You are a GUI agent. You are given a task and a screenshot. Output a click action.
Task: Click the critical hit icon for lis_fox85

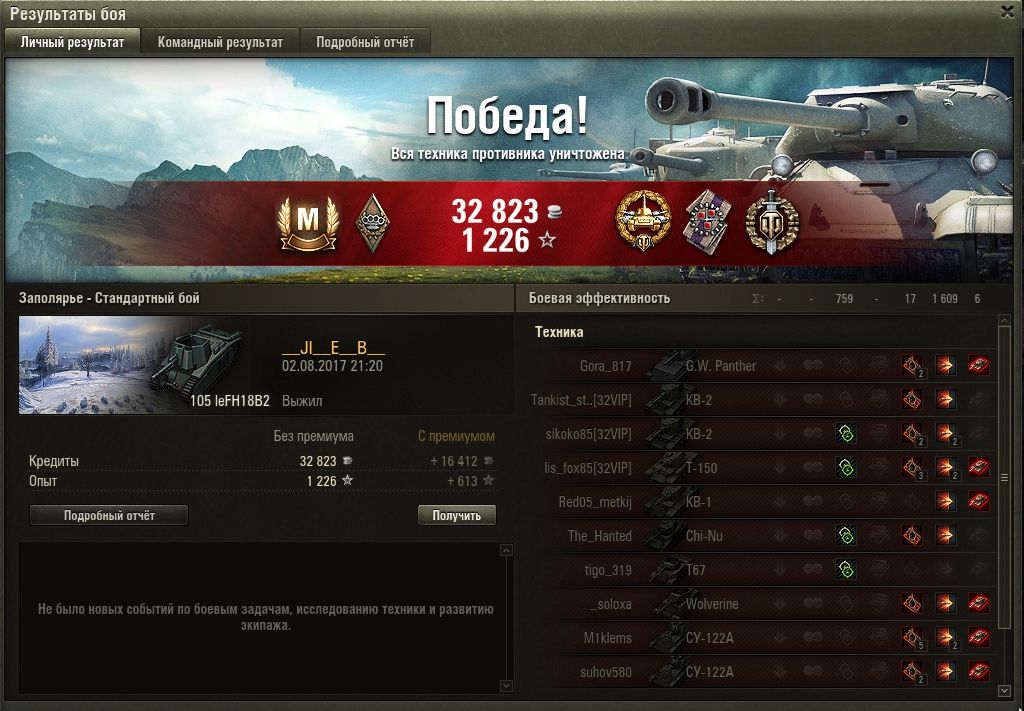[912, 467]
